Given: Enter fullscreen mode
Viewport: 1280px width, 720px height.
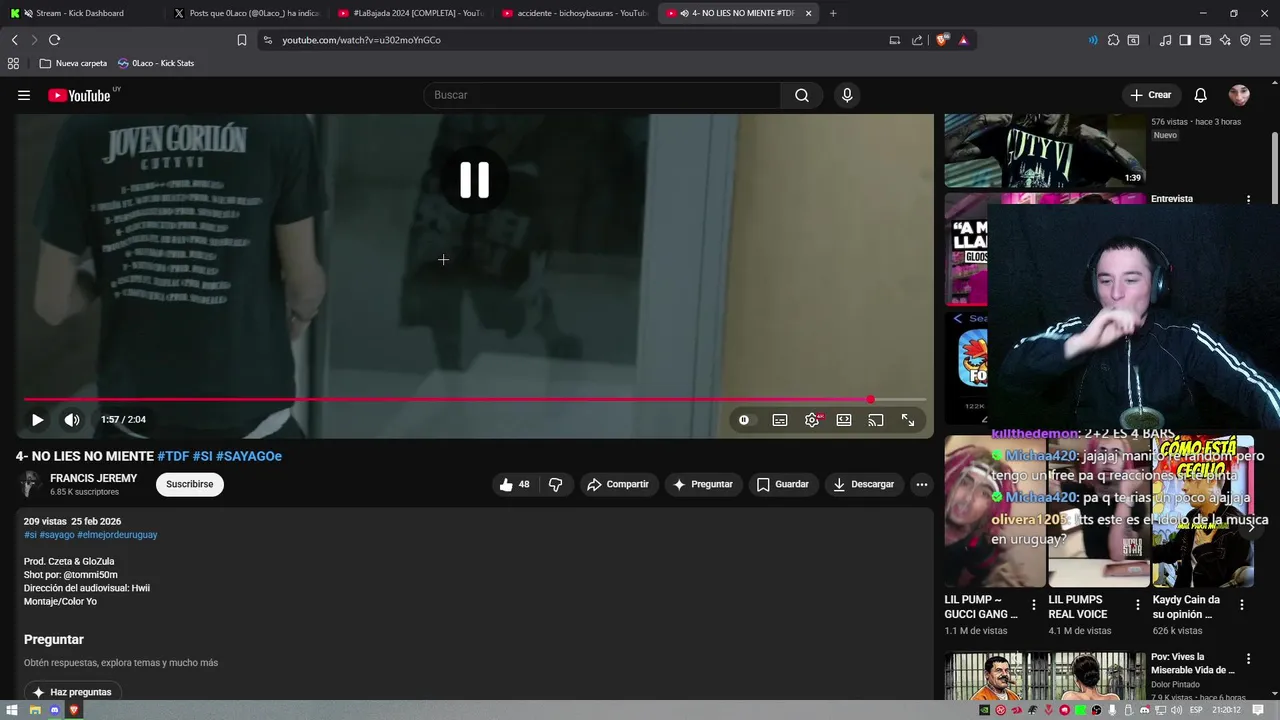Looking at the screenshot, I should [x=908, y=420].
